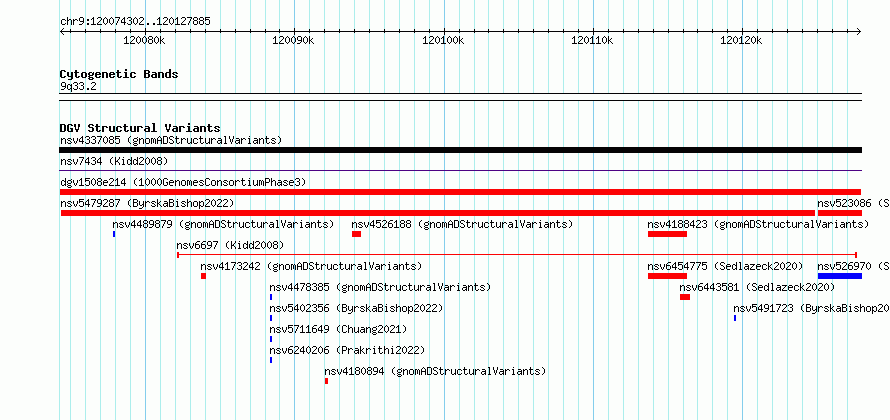The height and width of the screenshot is (420, 890).
Task: Open nsv4526188 gnomAD variant label
Action: coord(462,224)
